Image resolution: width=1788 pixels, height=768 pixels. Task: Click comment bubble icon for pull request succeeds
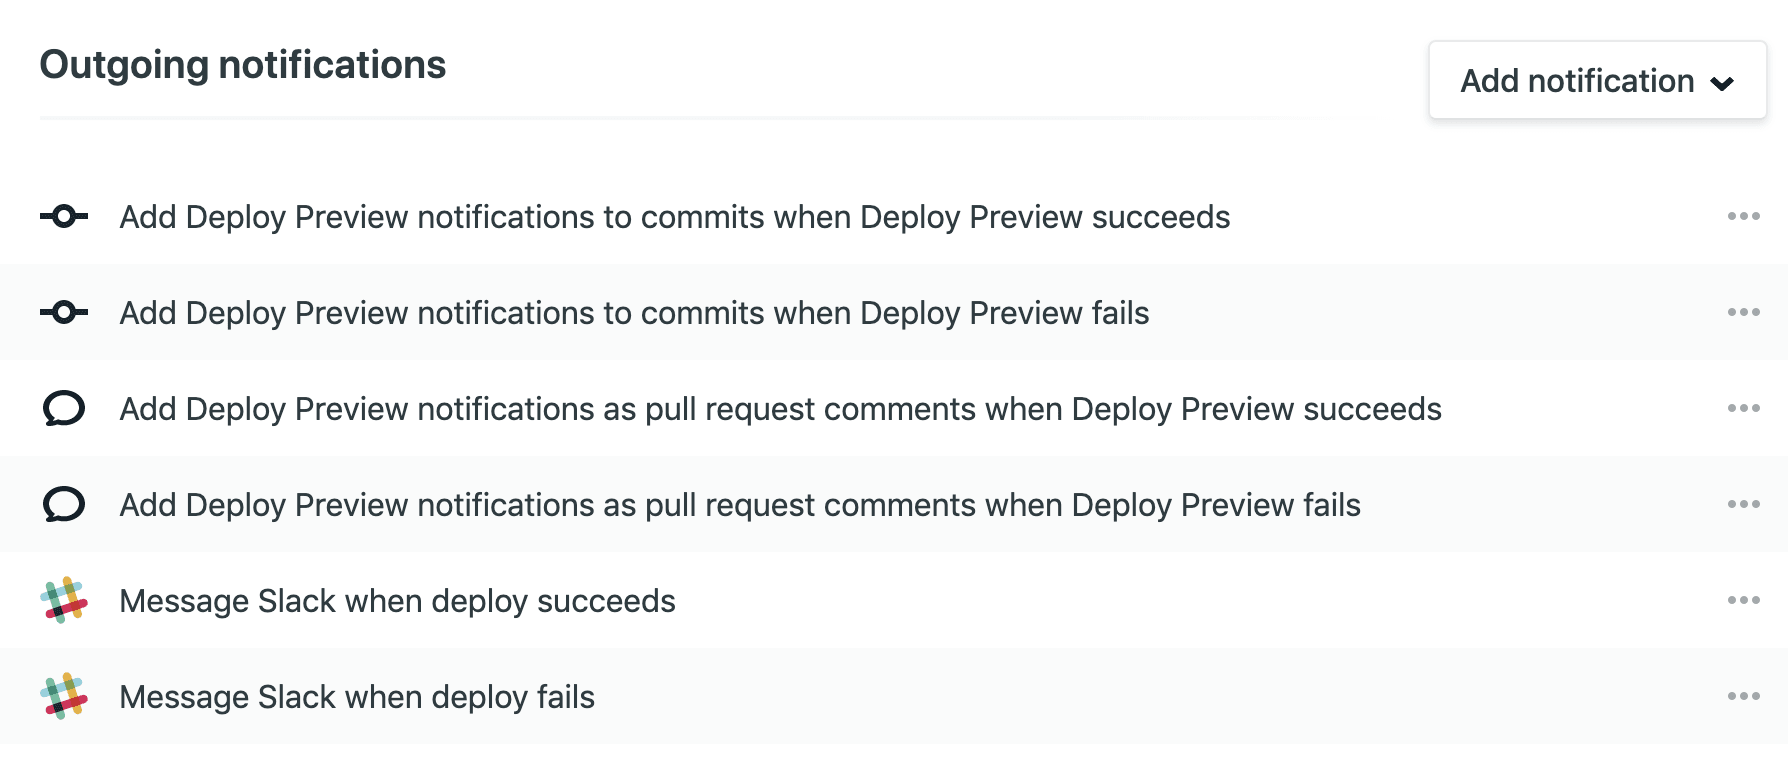click(64, 408)
